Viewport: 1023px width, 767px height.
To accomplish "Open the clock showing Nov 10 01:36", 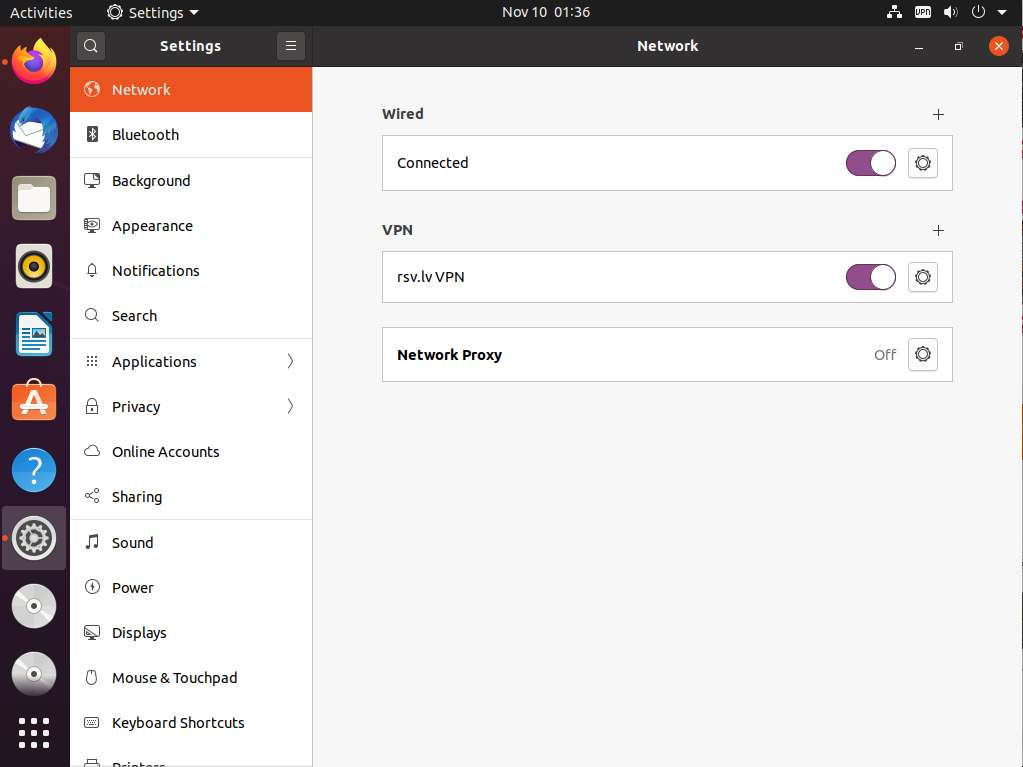I will coord(546,13).
